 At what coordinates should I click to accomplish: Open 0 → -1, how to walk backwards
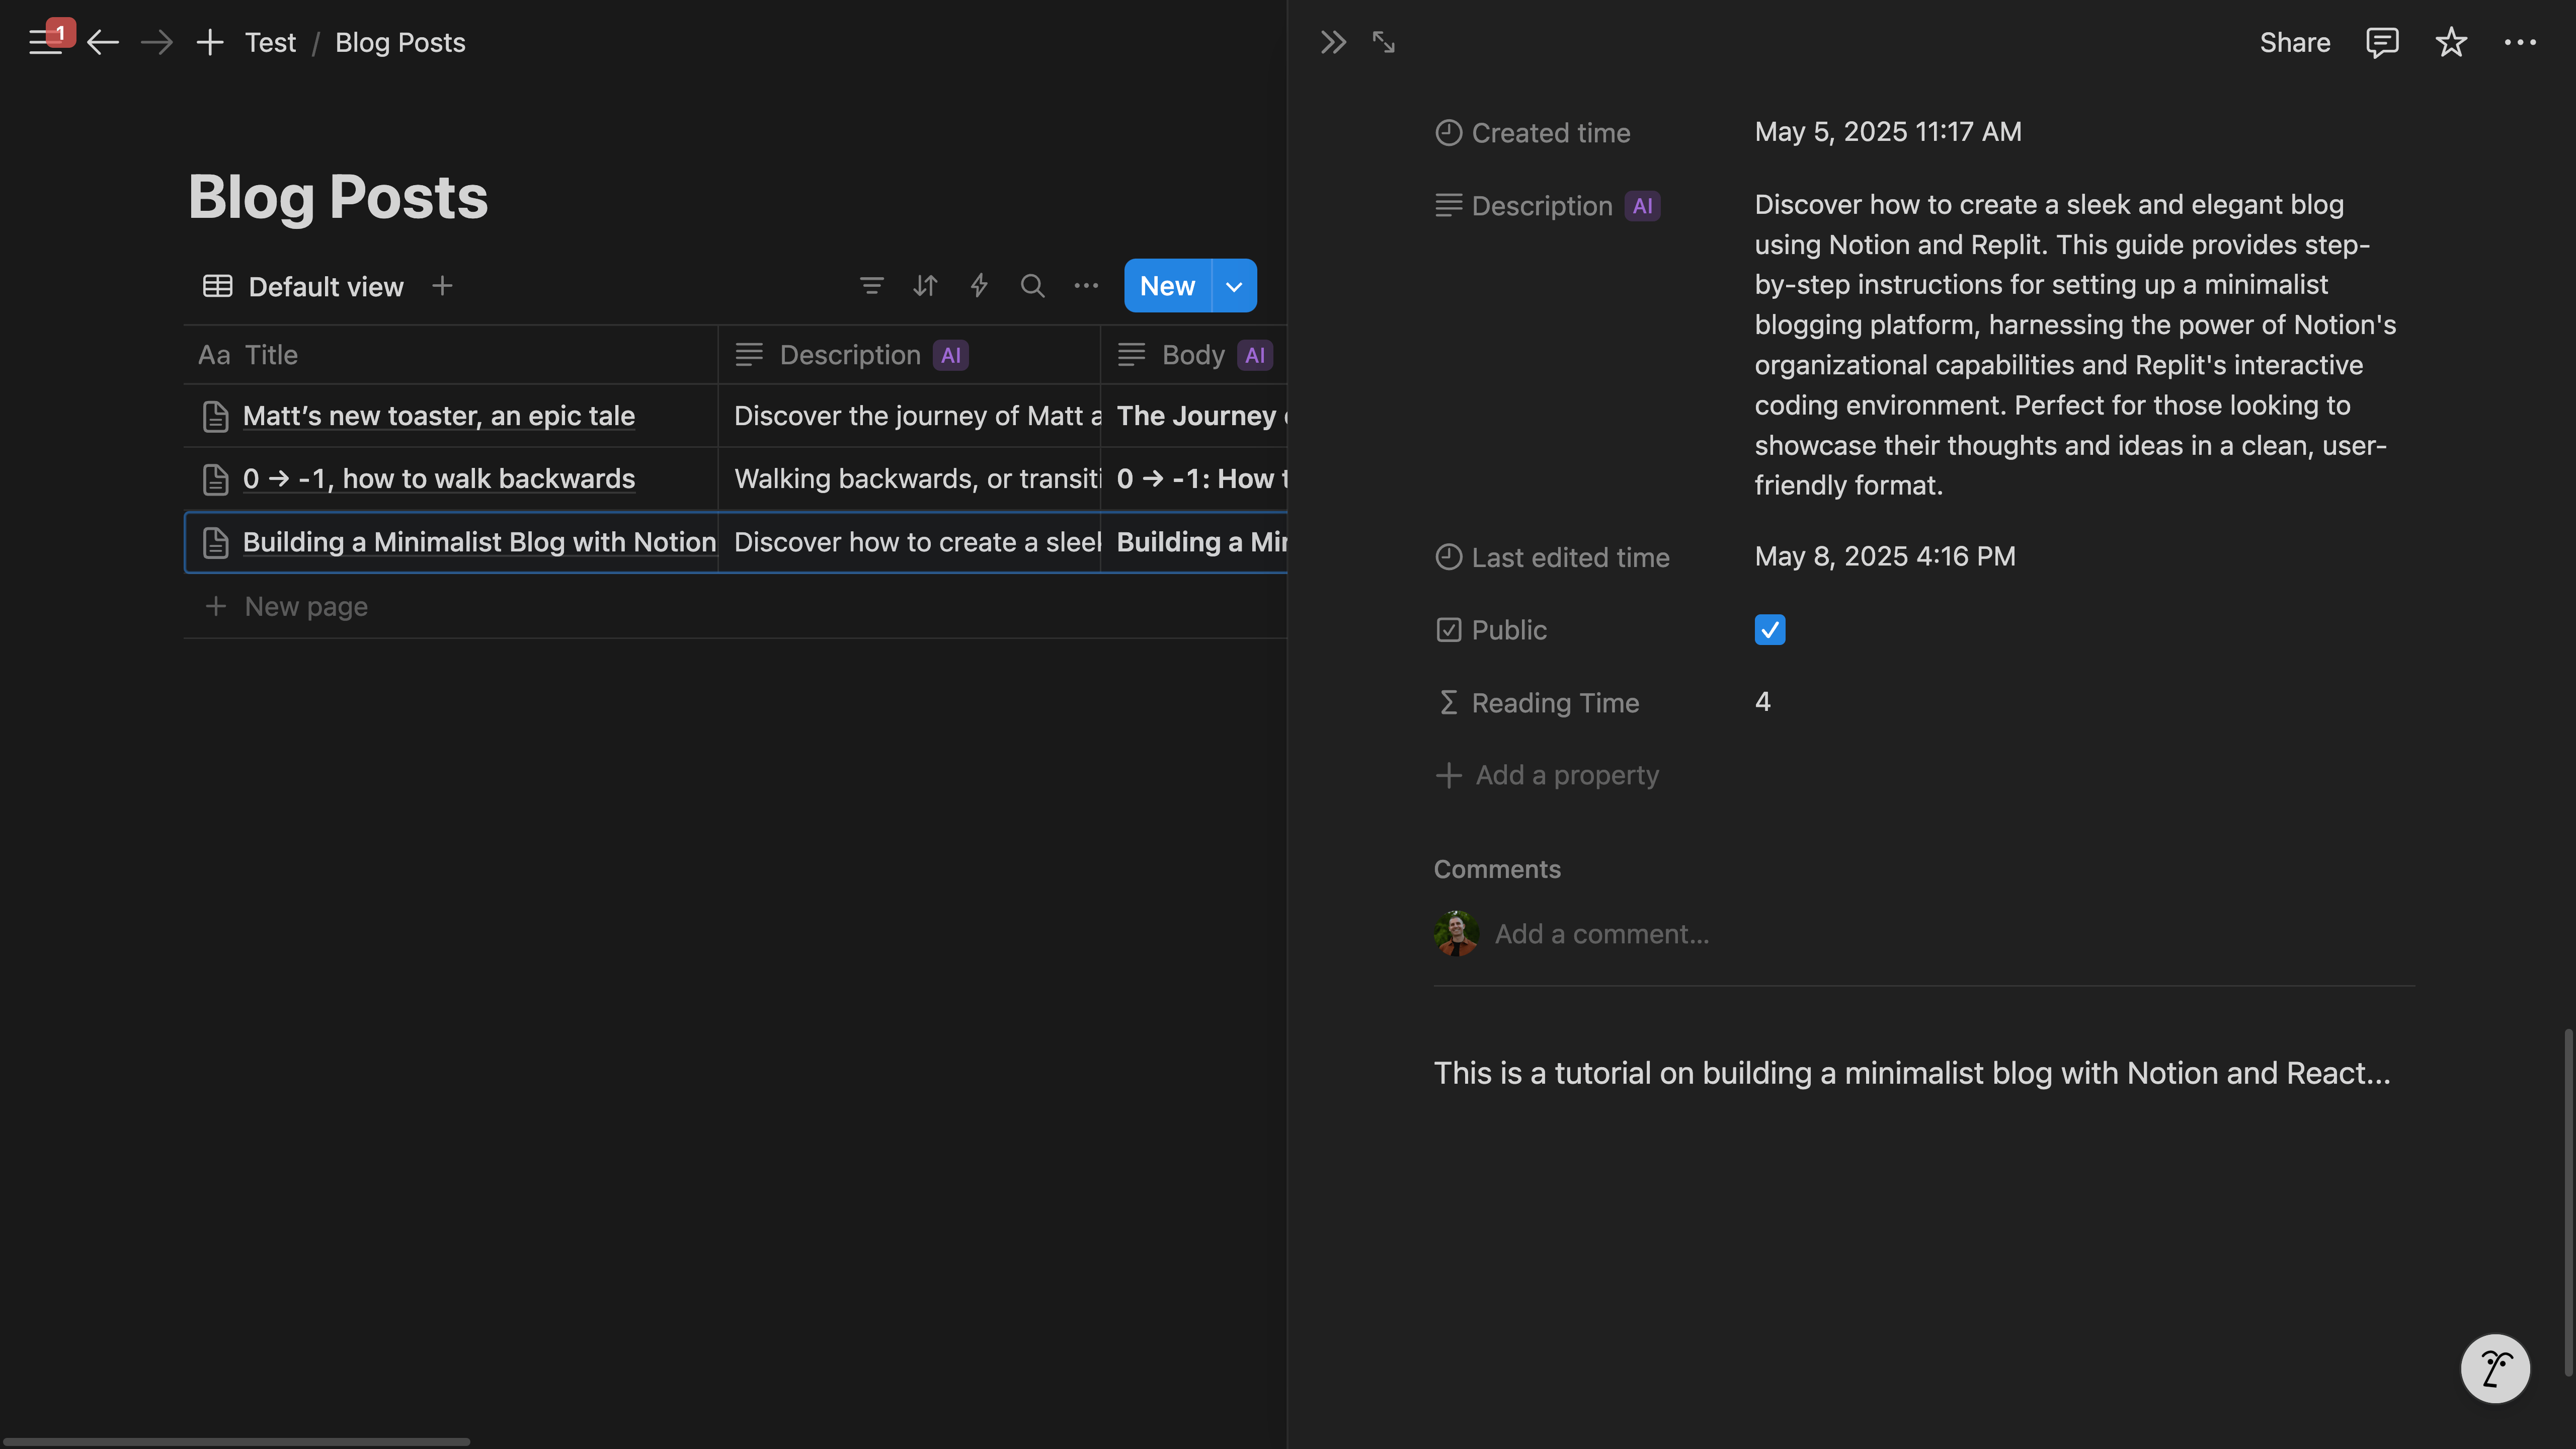[438, 479]
